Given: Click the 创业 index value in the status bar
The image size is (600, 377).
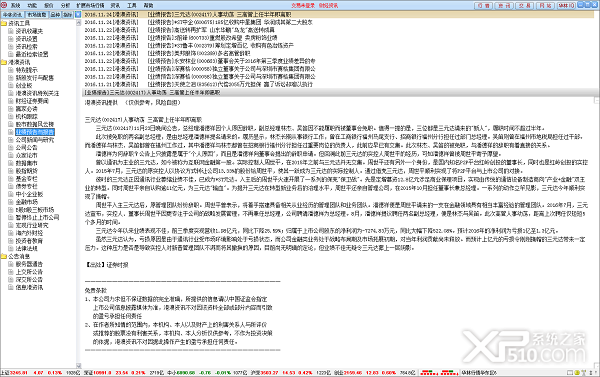Looking at the screenshot, I should click(353, 372).
